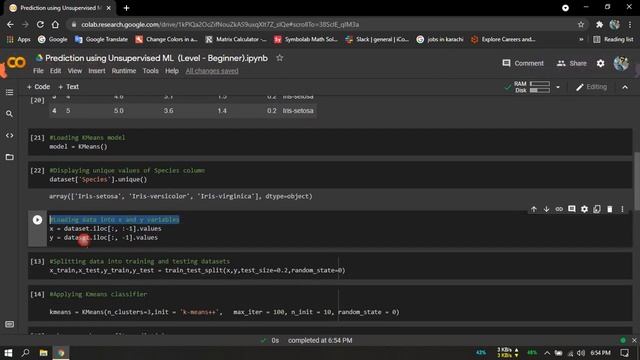Screen dimensions: 640x360
Task: Click the Comment button
Action: pos(523,63)
